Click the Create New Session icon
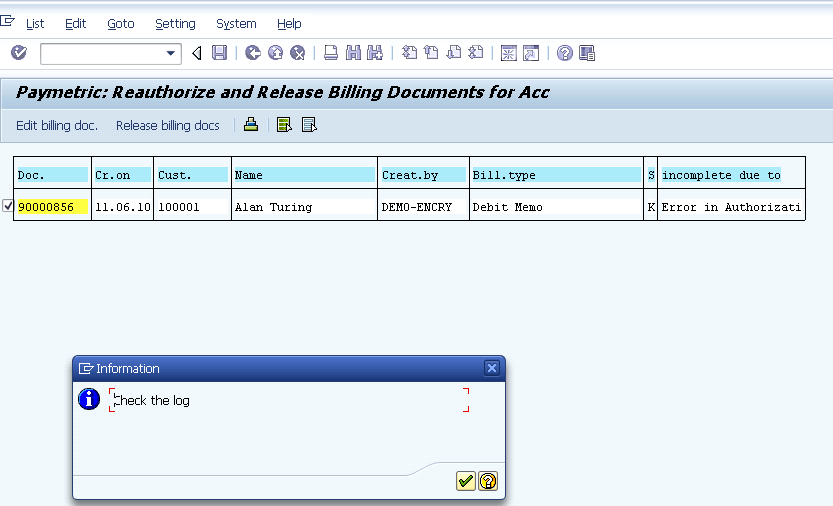Screen dimensions: 833x506 [x=508, y=53]
